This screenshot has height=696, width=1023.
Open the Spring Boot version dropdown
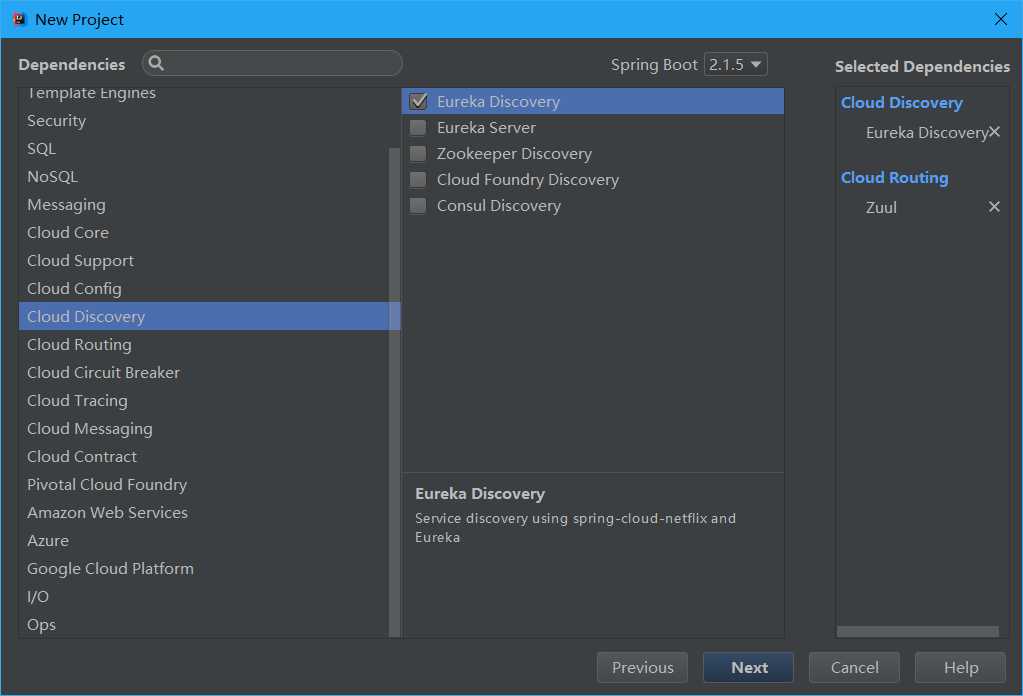point(735,65)
